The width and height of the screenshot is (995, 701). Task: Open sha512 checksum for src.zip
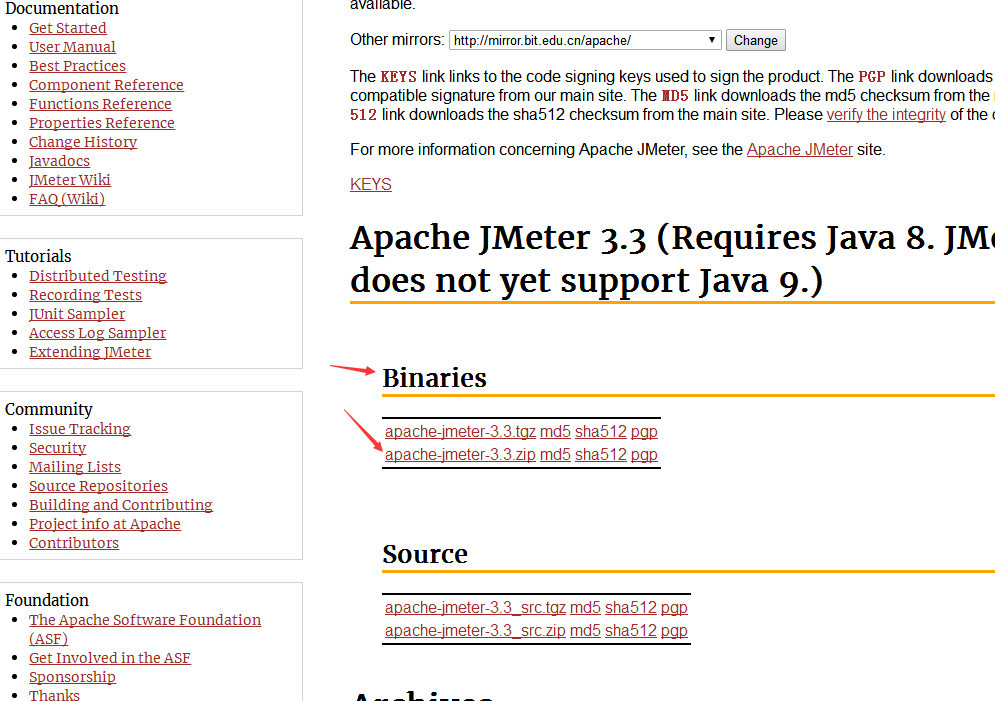[631, 631]
